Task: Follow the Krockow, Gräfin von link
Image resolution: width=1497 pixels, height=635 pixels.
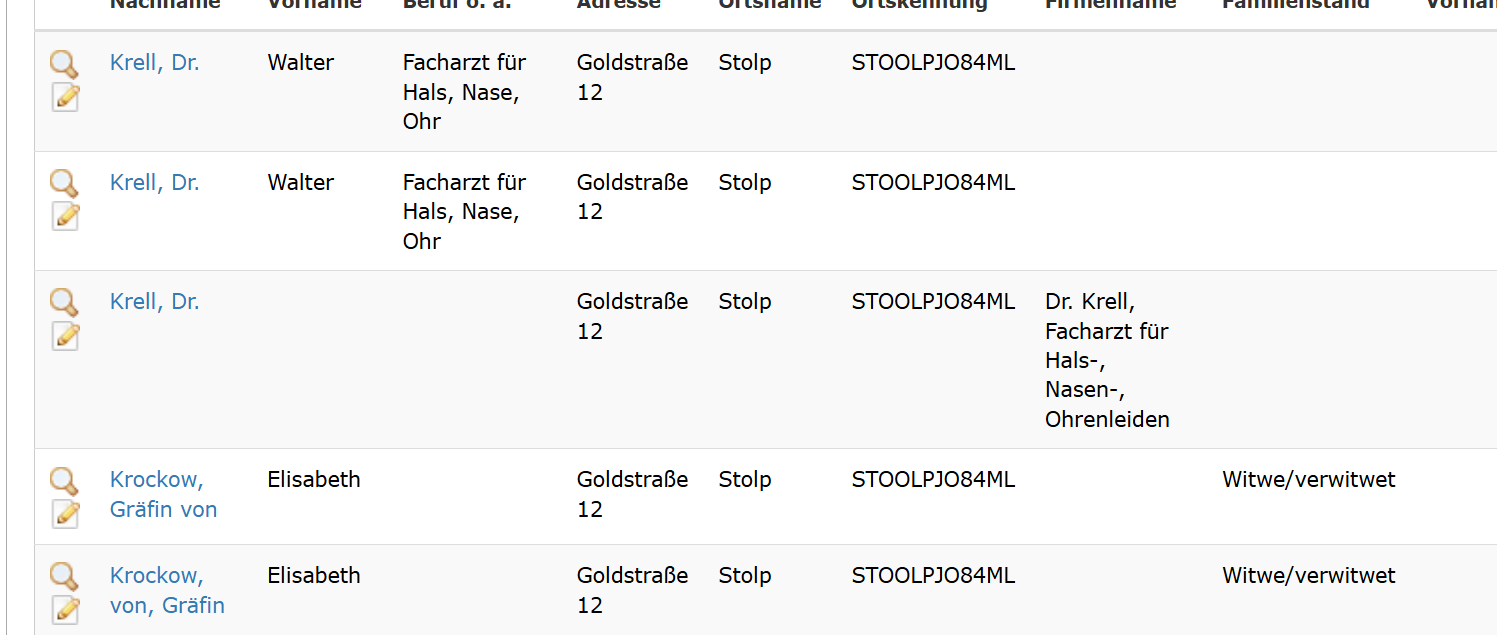Action: pyautogui.click(x=163, y=494)
